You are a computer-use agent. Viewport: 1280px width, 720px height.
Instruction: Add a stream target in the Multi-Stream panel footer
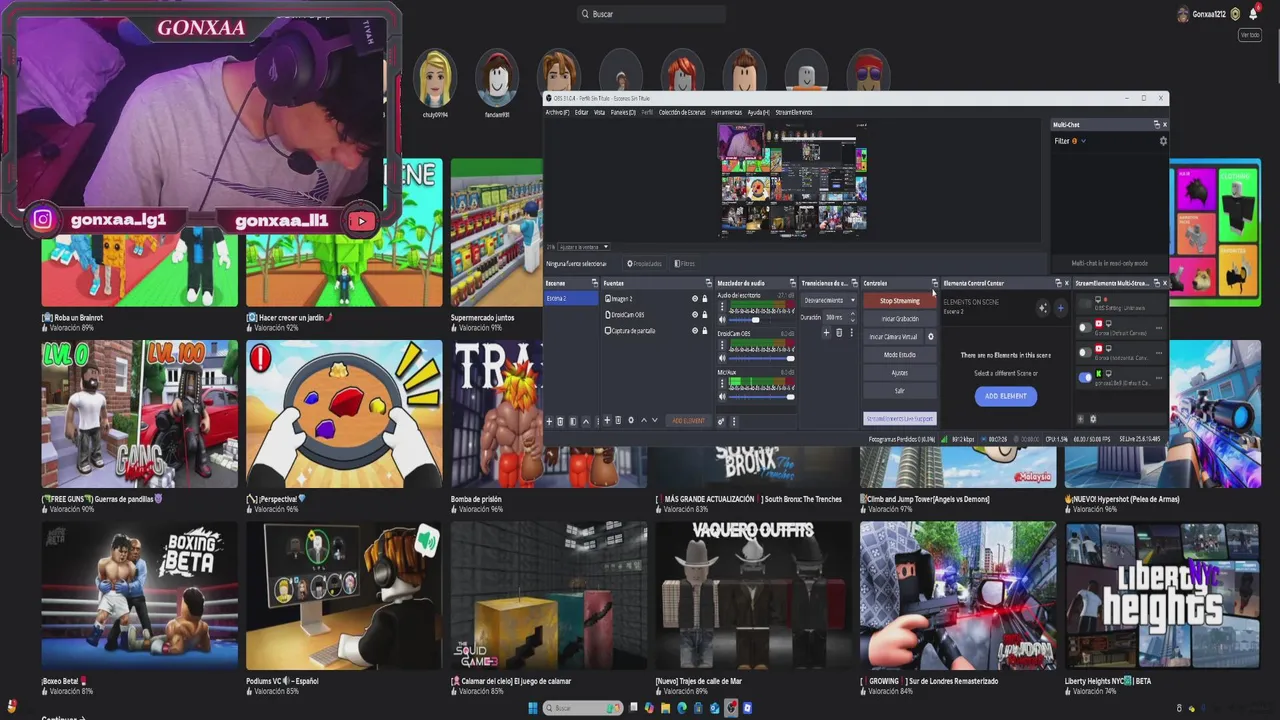(1080, 419)
